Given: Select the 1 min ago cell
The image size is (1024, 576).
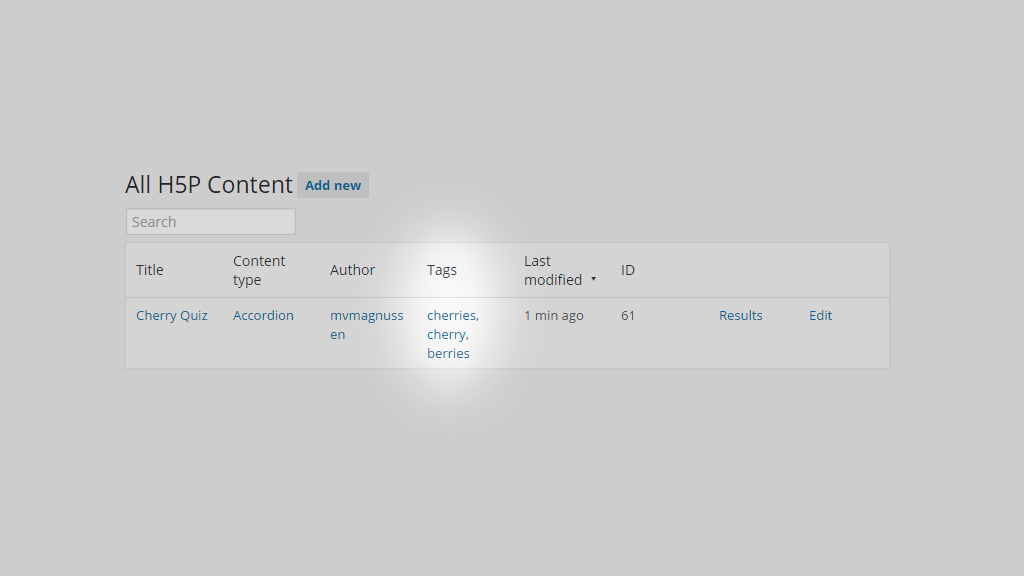Looking at the screenshot, I should [554, 315].
